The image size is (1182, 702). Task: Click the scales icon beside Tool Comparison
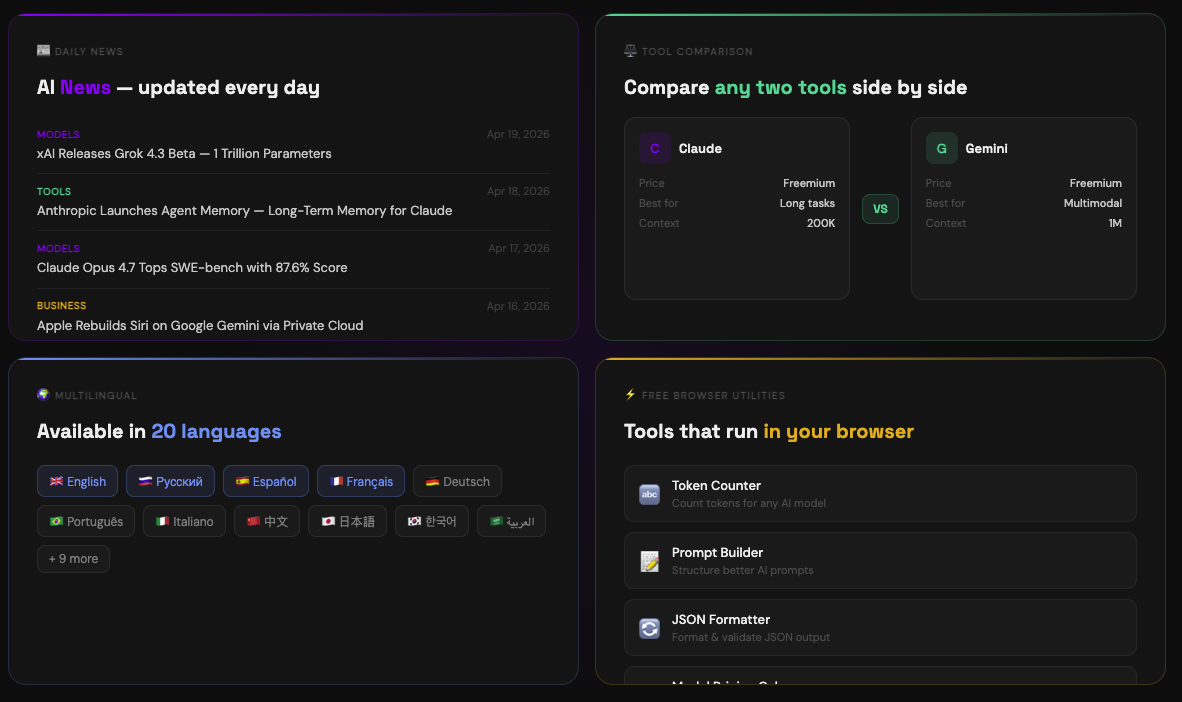coord(630,51)
